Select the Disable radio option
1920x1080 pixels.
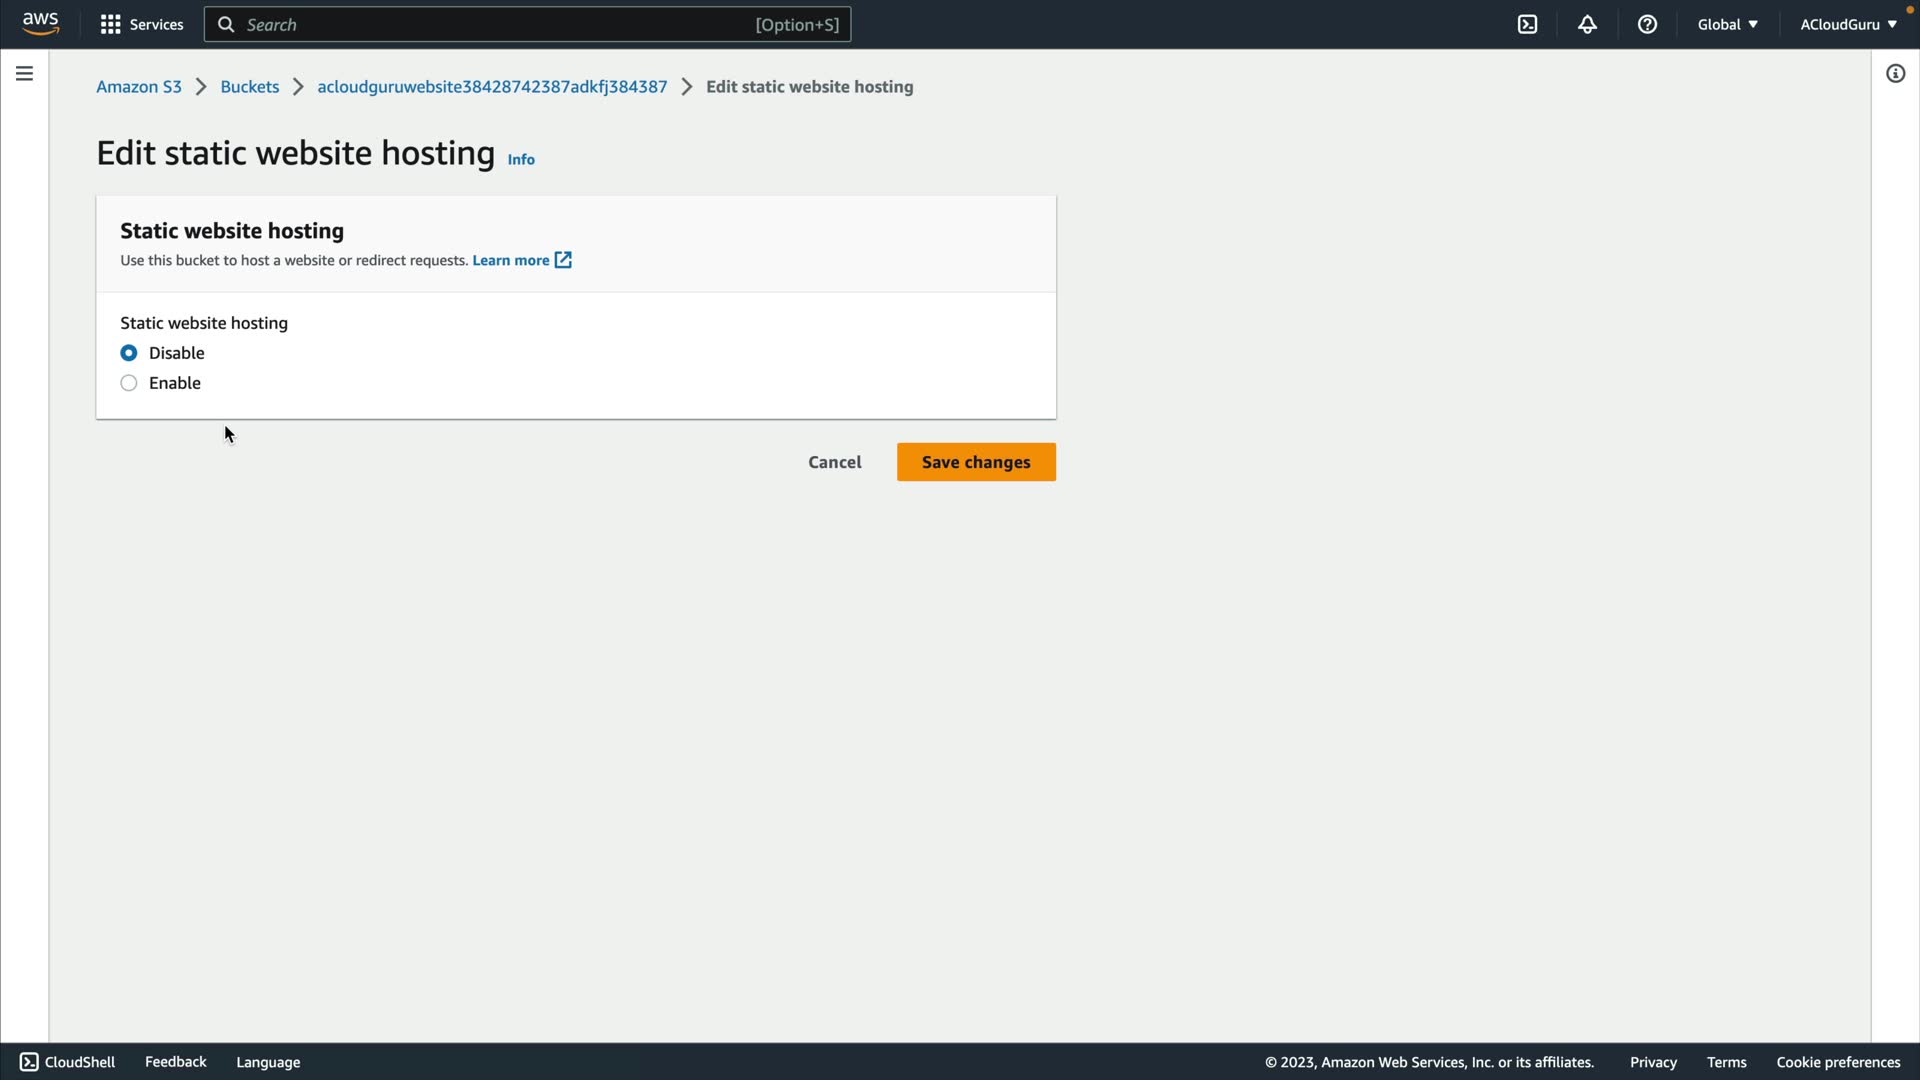pyautogui.click(x=129, y=353)
